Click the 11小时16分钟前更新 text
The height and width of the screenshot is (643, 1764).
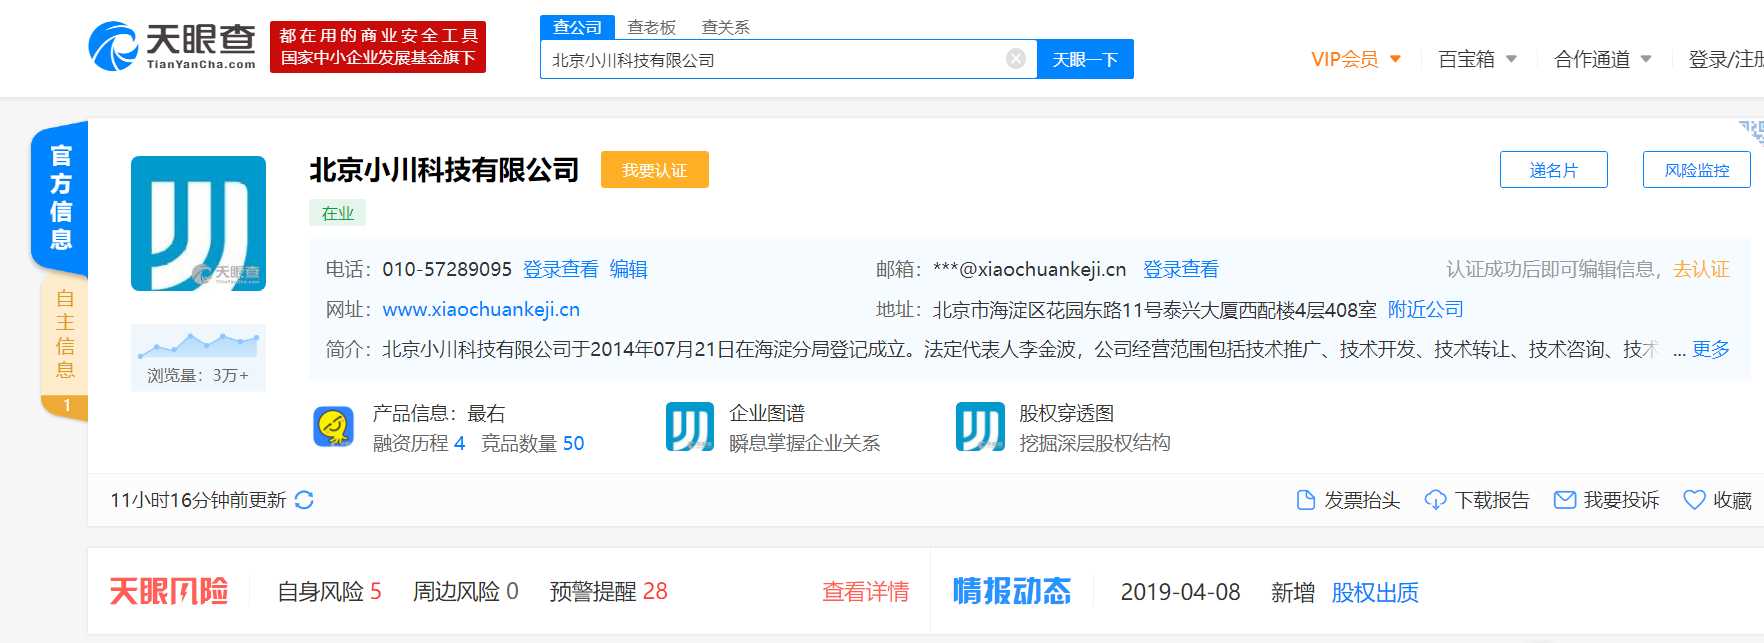[x=198, y=500]
